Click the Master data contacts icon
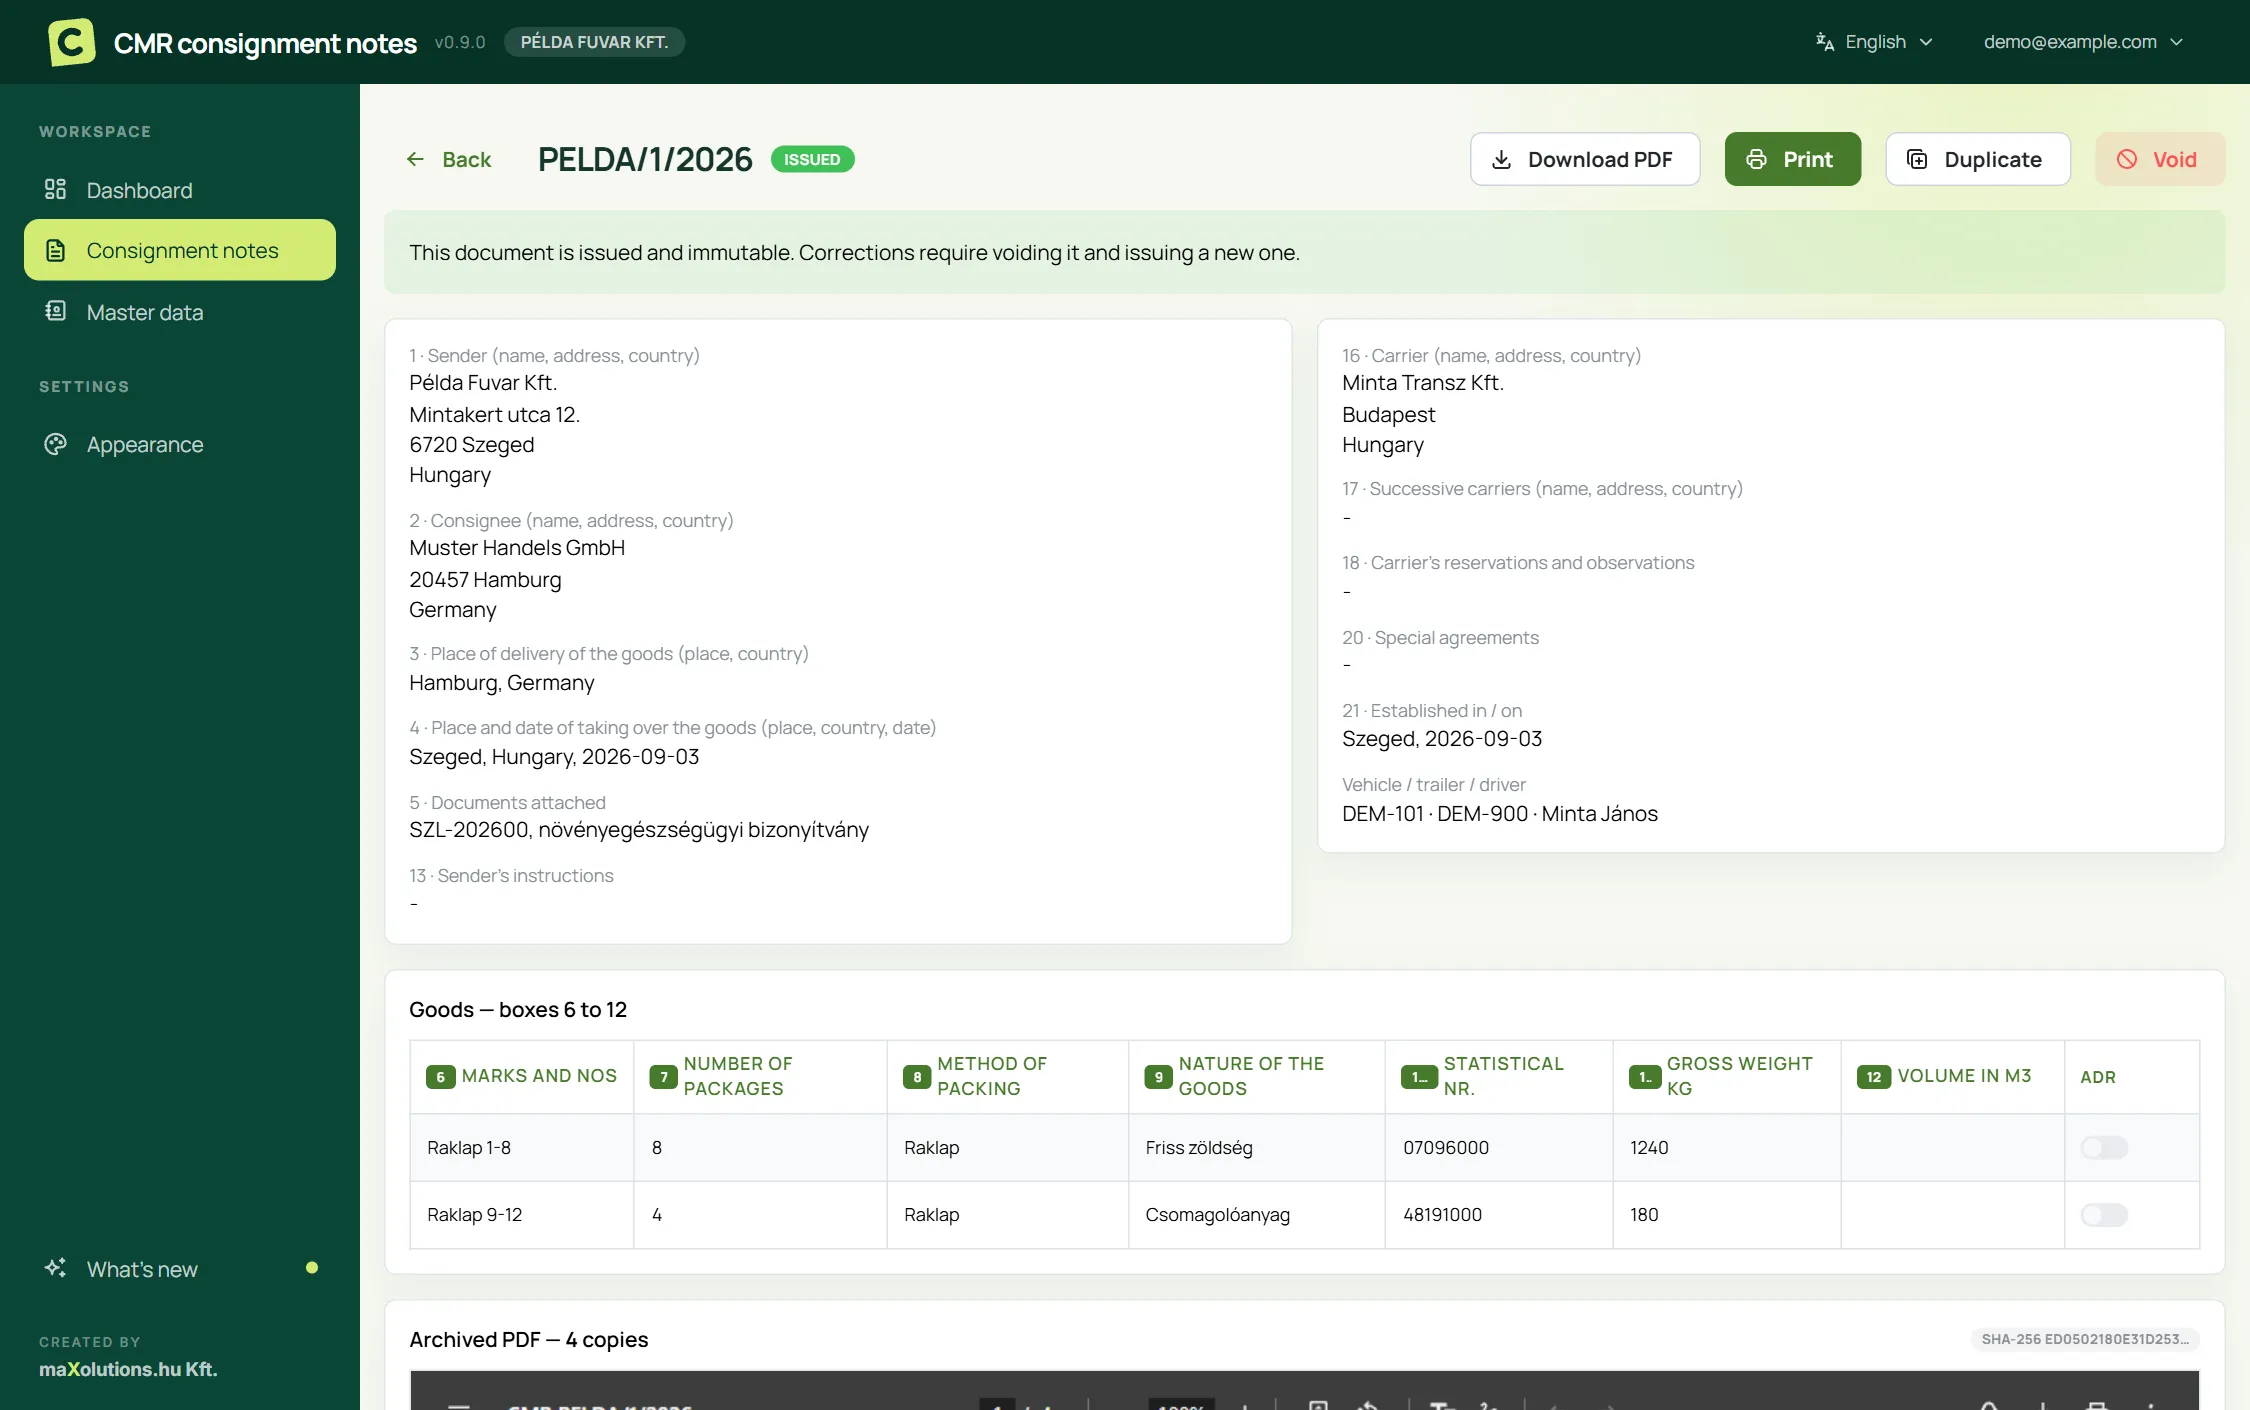The image size is (2250, 1410). [x=55, y=311]
